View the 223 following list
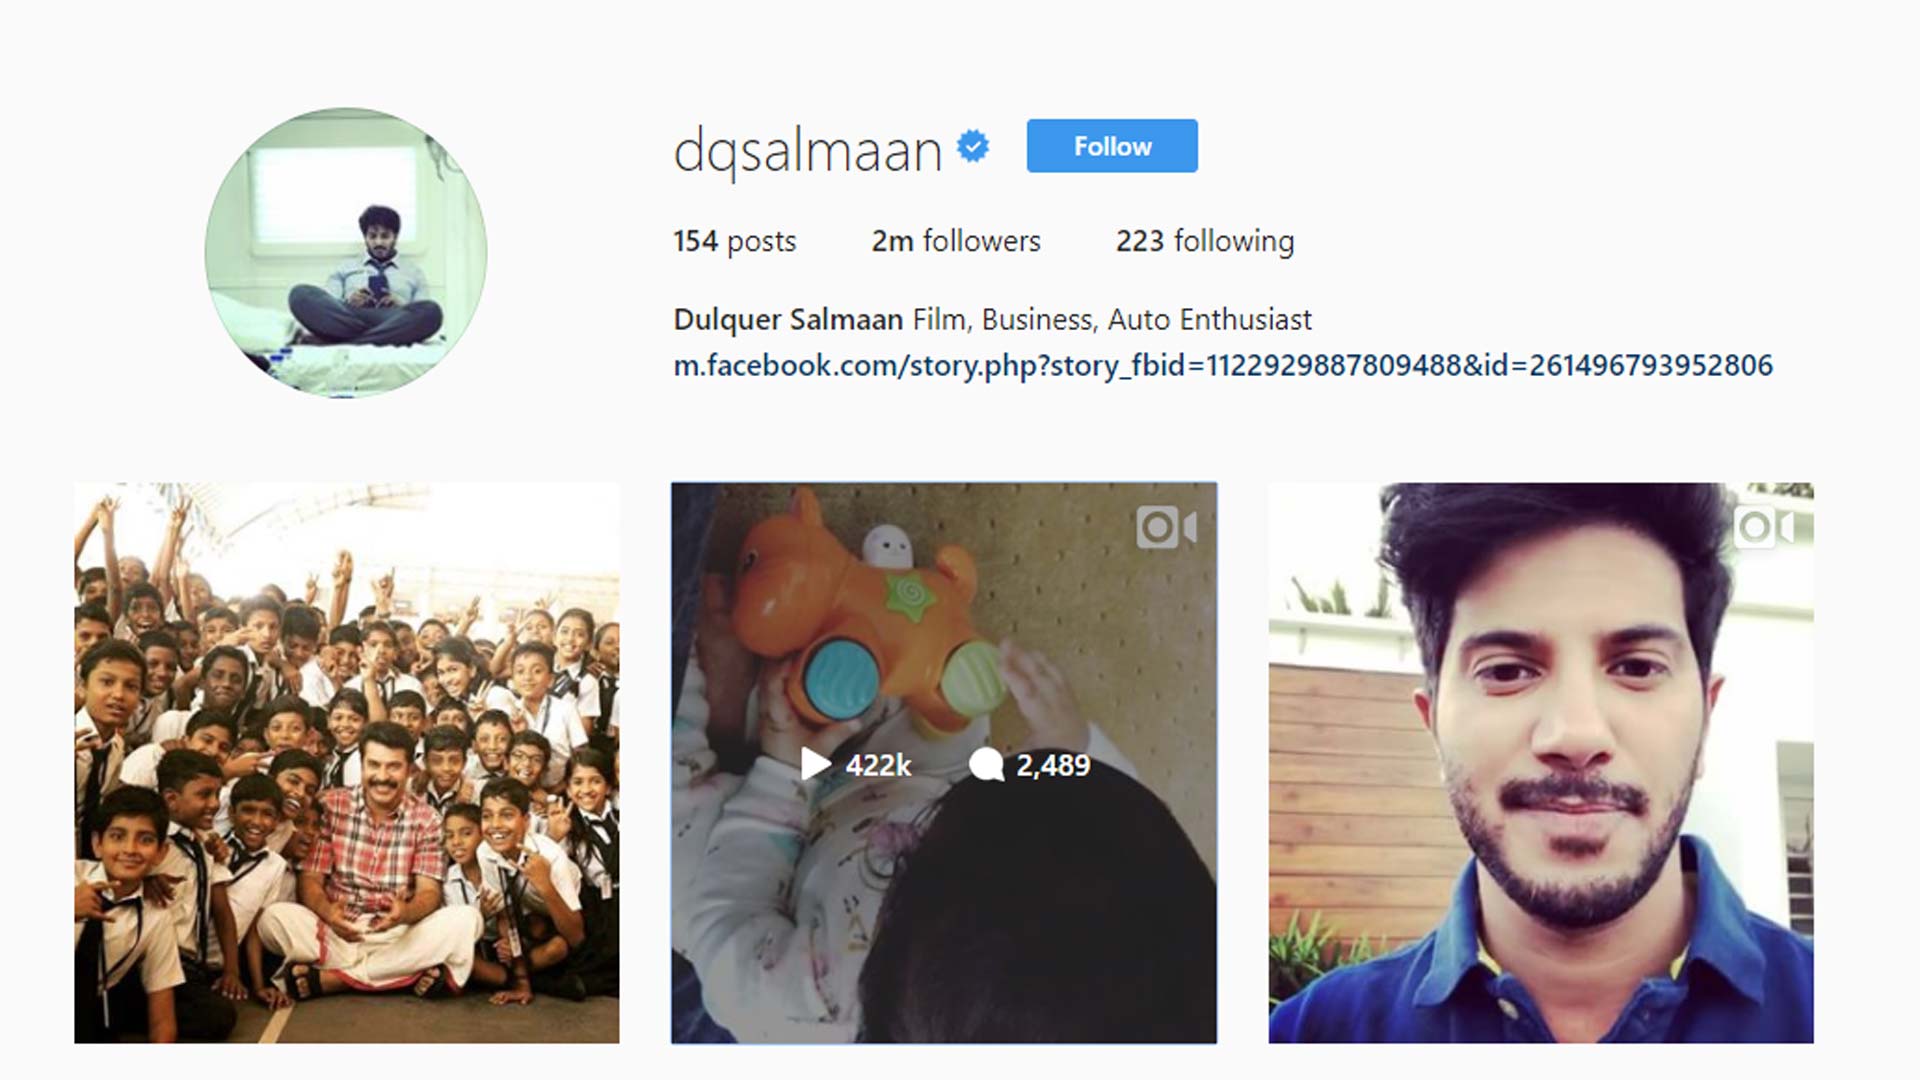This screenshot has height=1080, width=1920. (x=1205, y=241)
